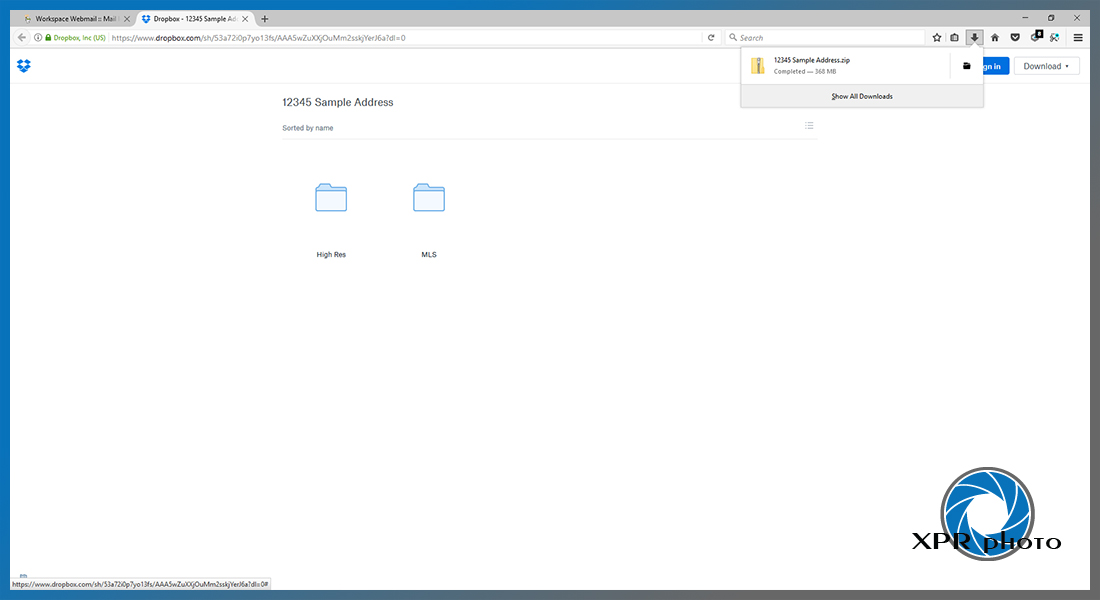
Task: Open a new browser tab
Action: [x=264, y=19]
